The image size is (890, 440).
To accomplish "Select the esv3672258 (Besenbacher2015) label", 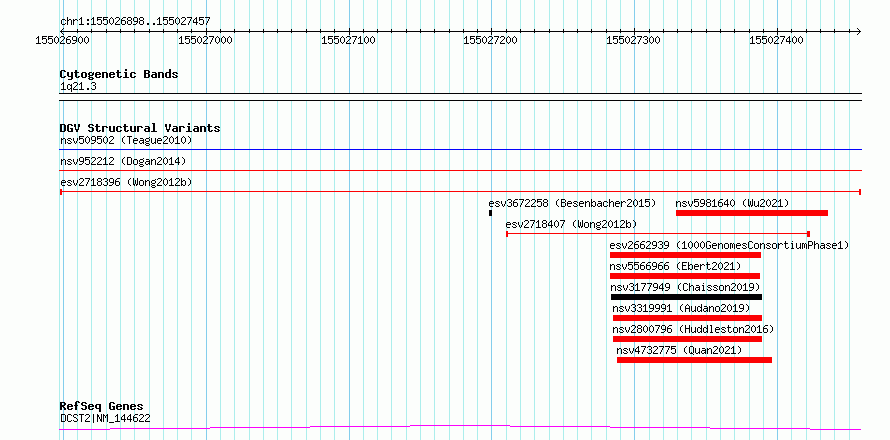I will (x=572, y=203).
